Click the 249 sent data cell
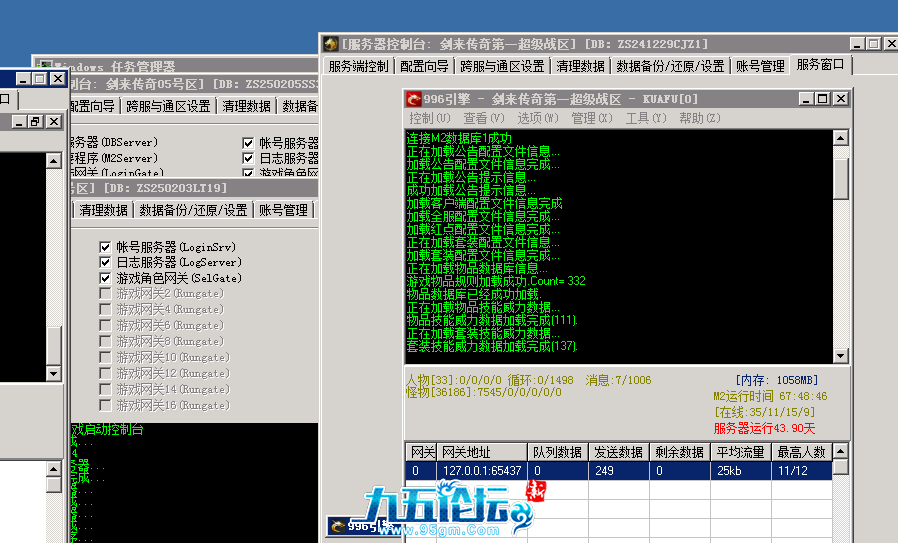898x543 pixels. click(x=619, y=471)
